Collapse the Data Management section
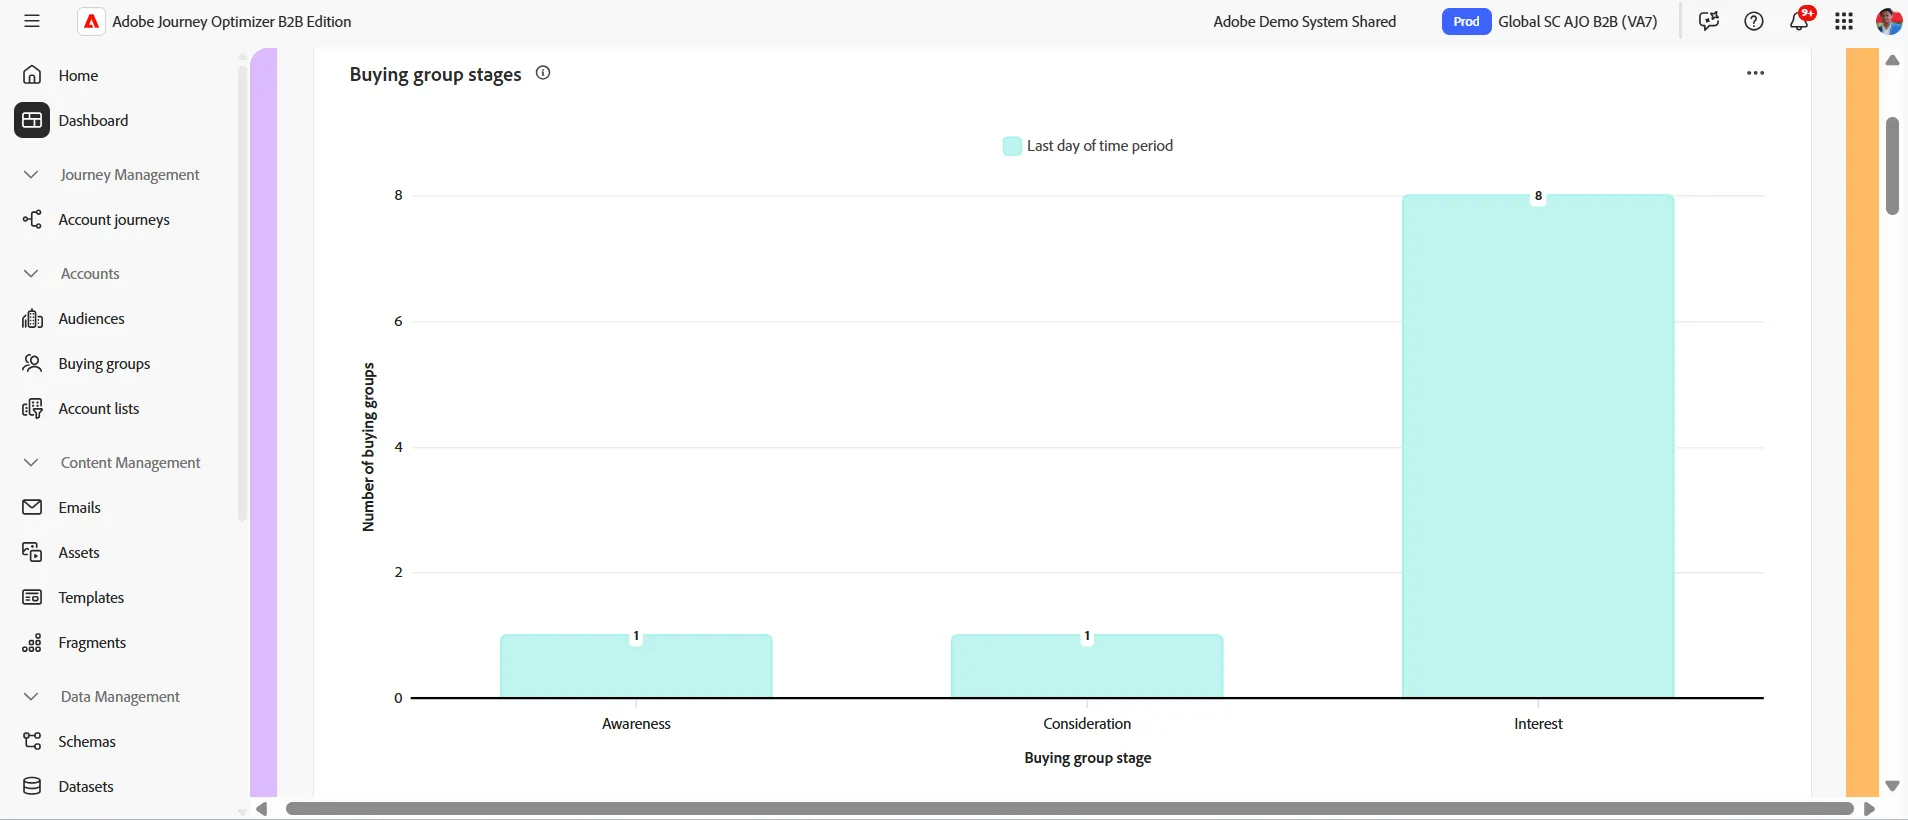This screenshot has width=1908, height=820. (31, 696)
